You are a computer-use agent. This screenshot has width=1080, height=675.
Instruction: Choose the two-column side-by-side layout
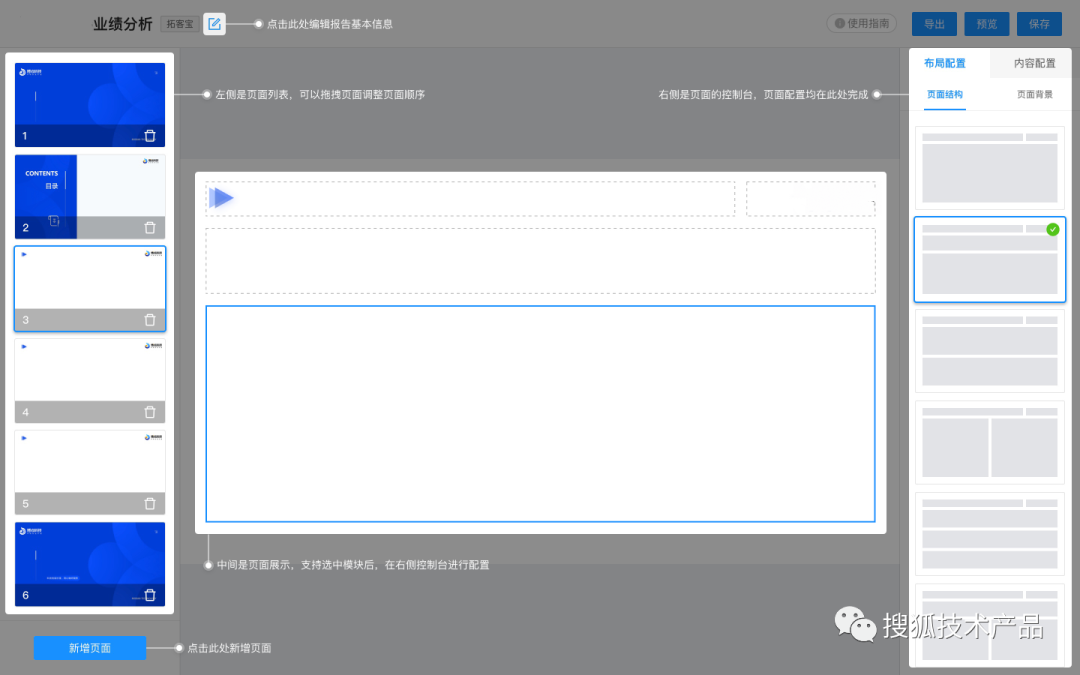click(990, 443)
